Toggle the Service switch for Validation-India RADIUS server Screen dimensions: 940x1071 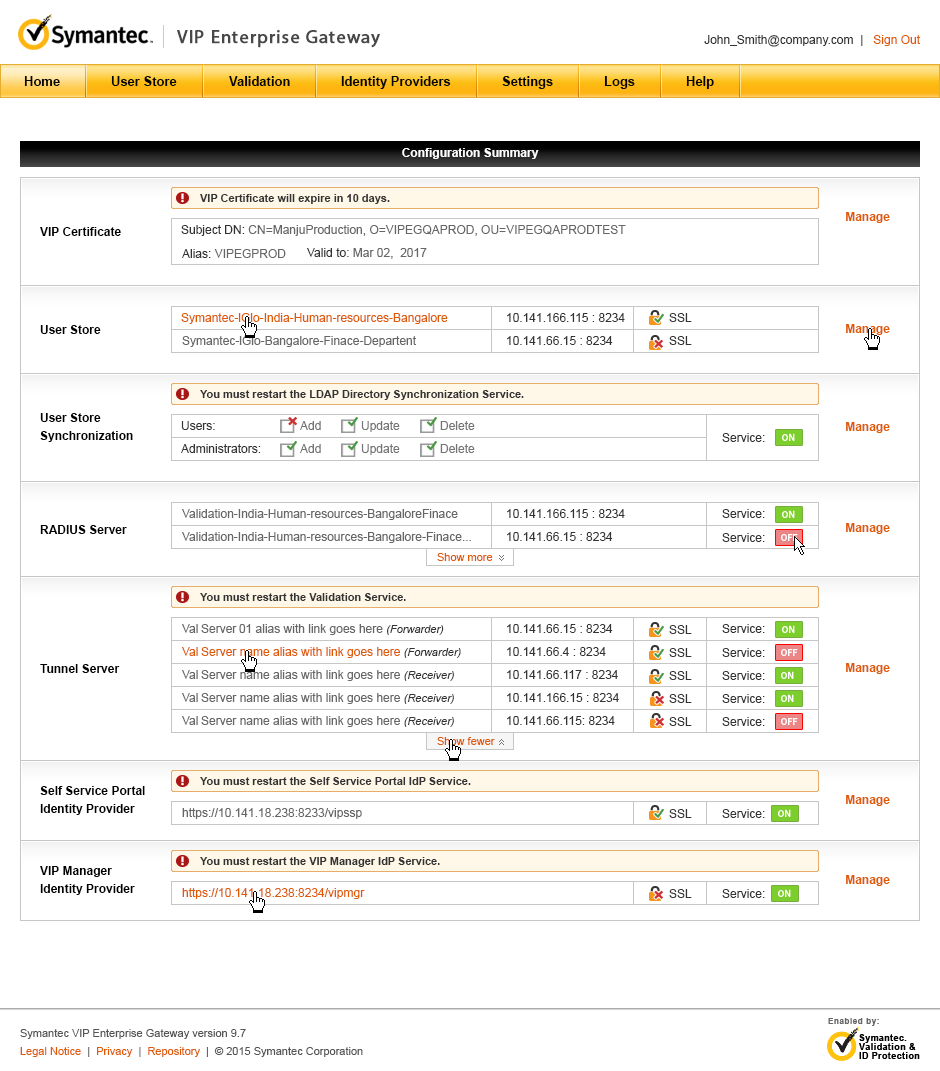[789, 514]
